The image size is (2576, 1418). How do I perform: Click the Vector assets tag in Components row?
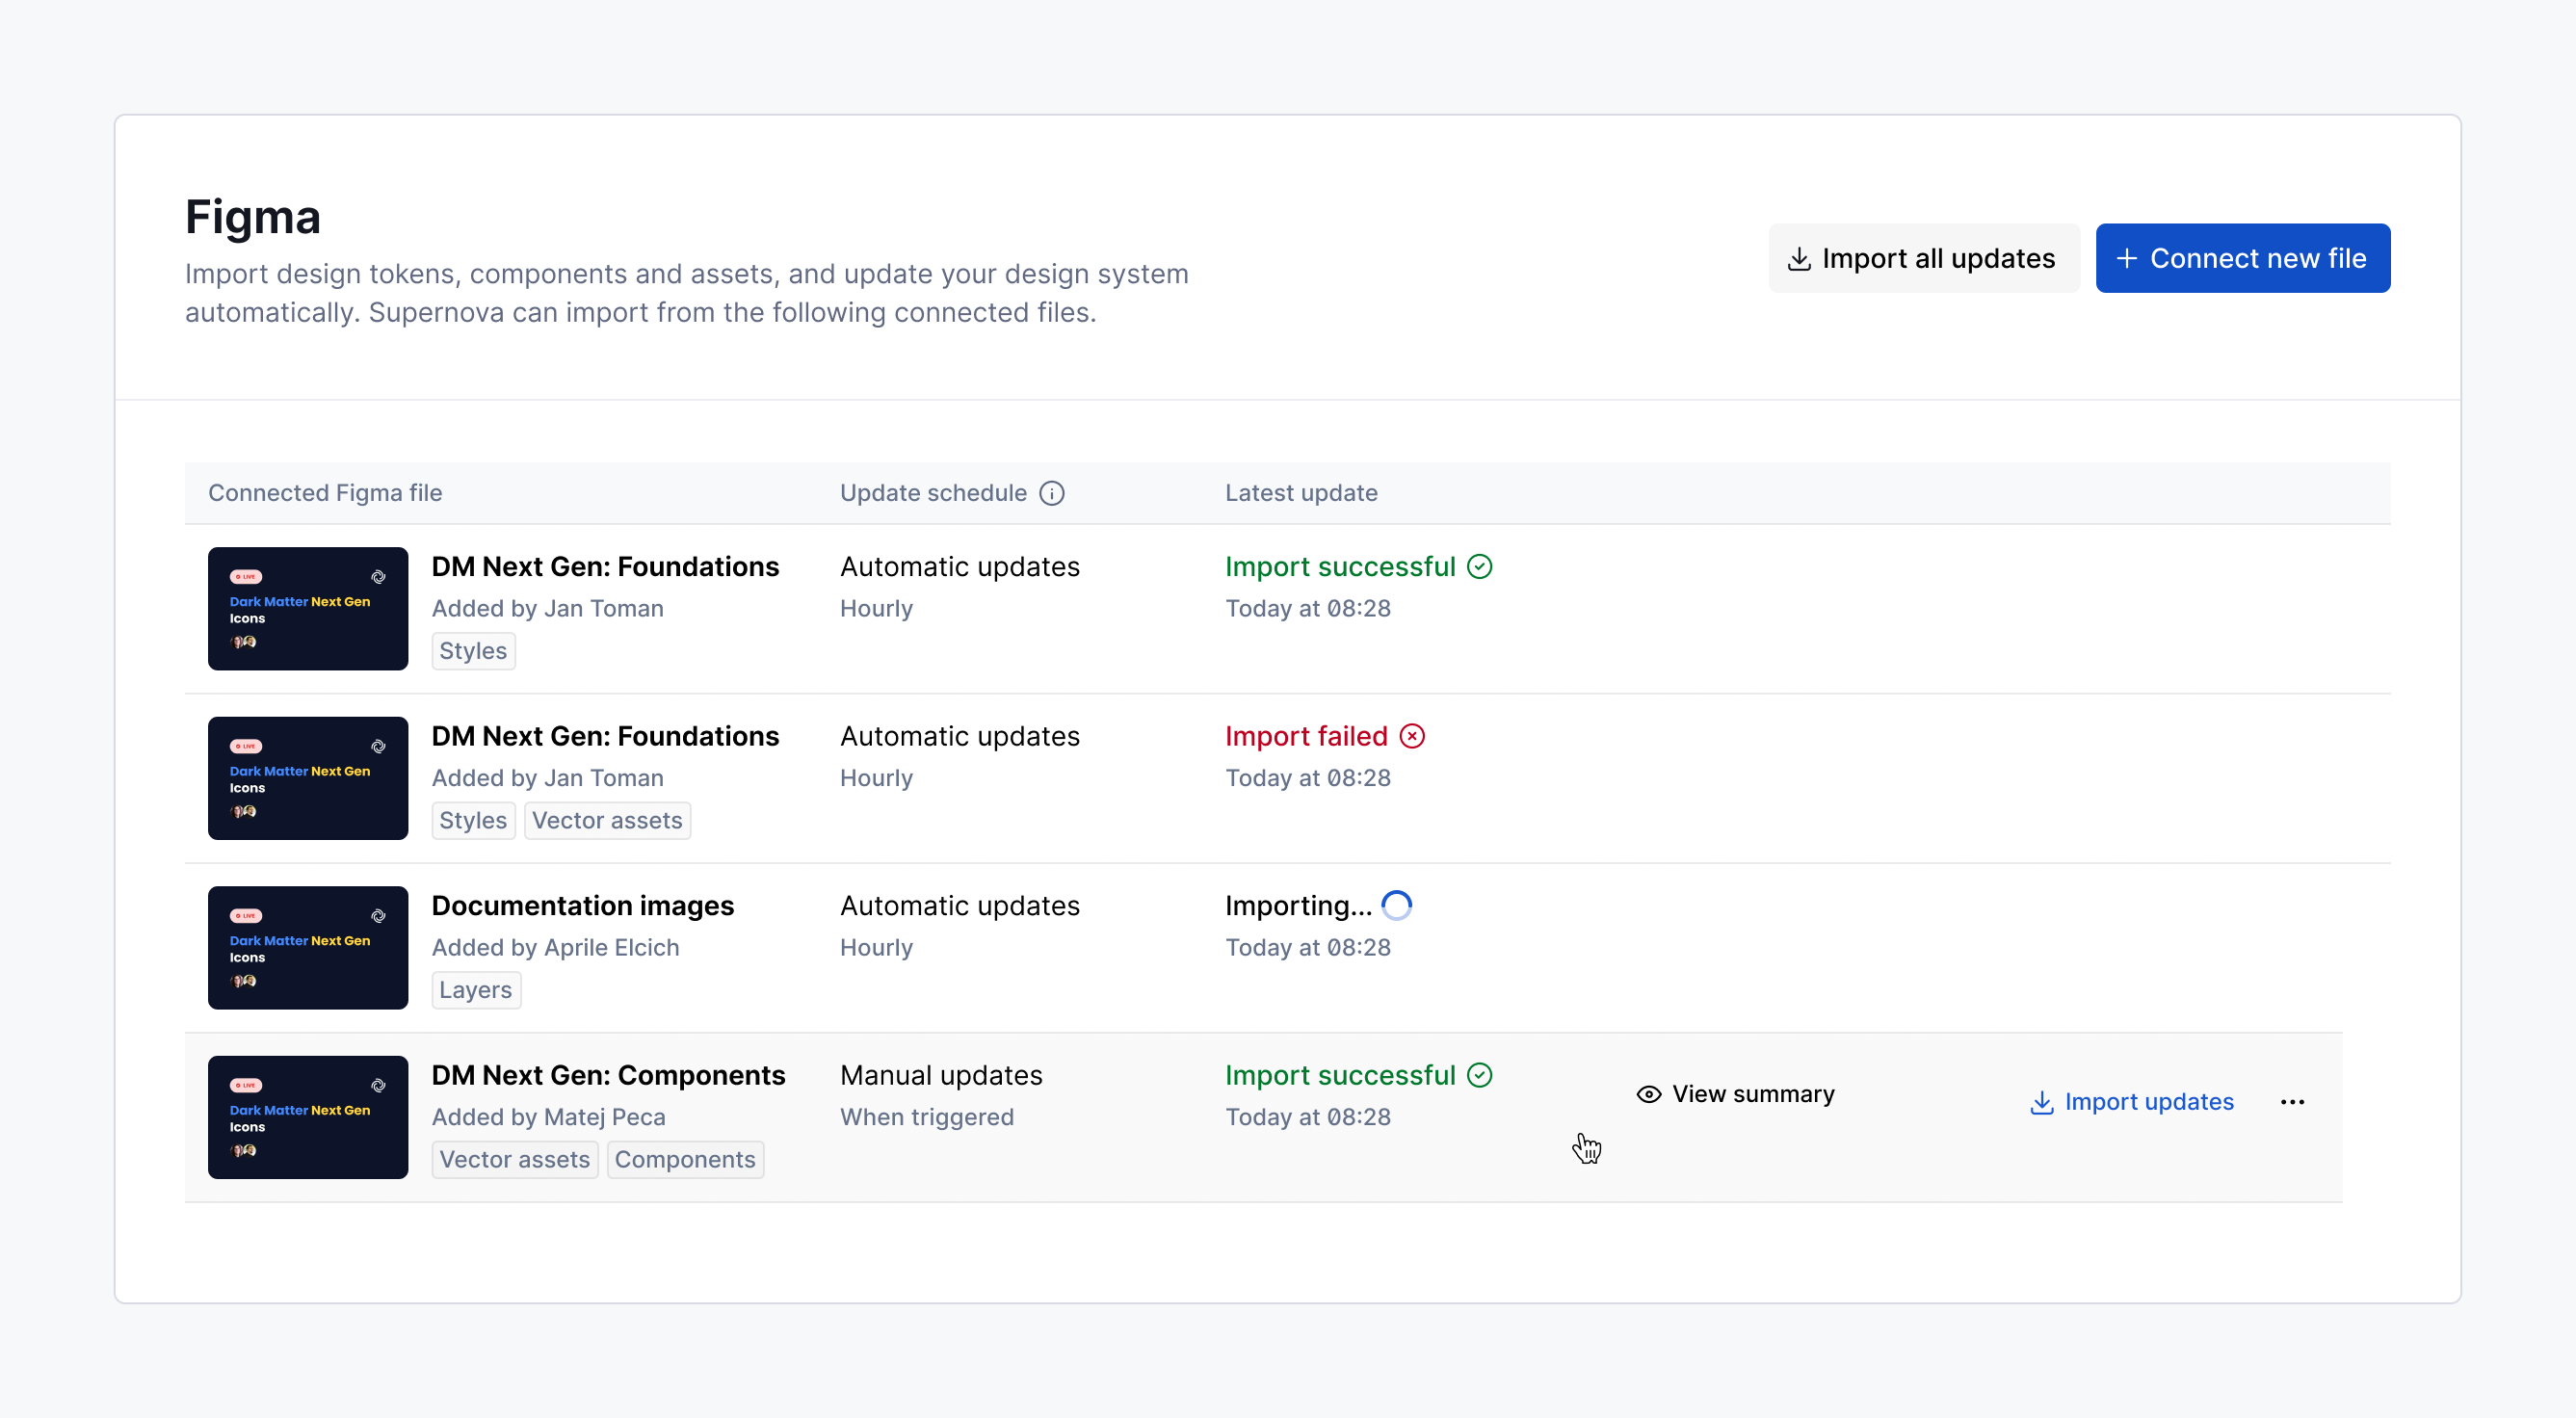coord(514,1160)
